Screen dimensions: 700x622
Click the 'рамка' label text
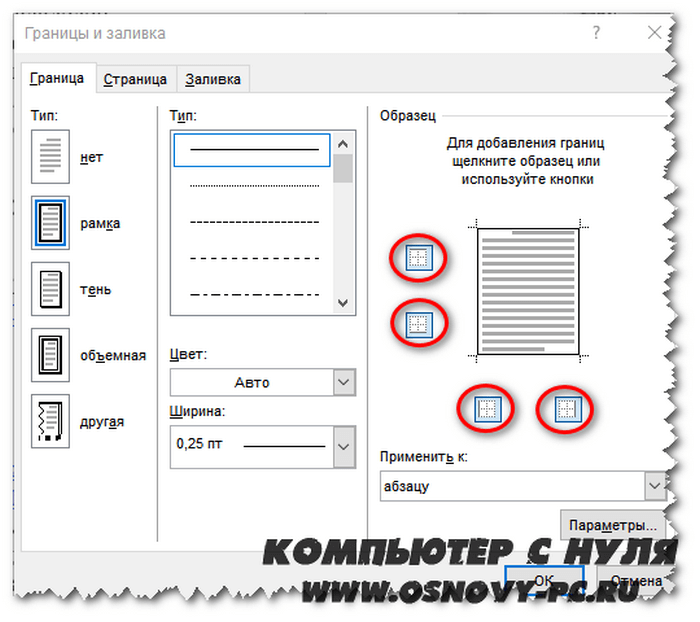pos(100,223)
